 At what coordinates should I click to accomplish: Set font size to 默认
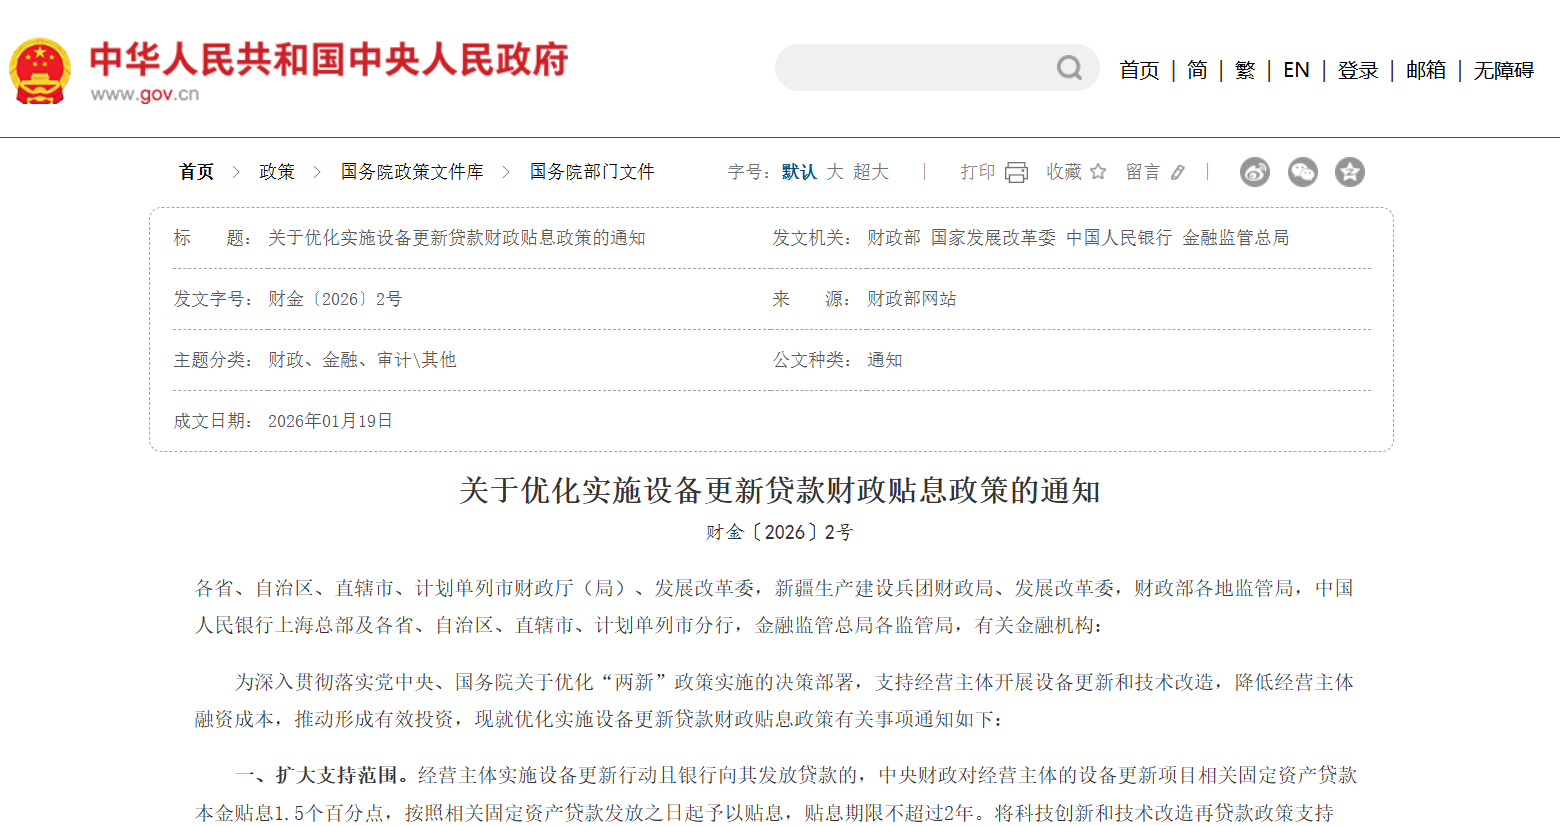[x=798, y=172]
